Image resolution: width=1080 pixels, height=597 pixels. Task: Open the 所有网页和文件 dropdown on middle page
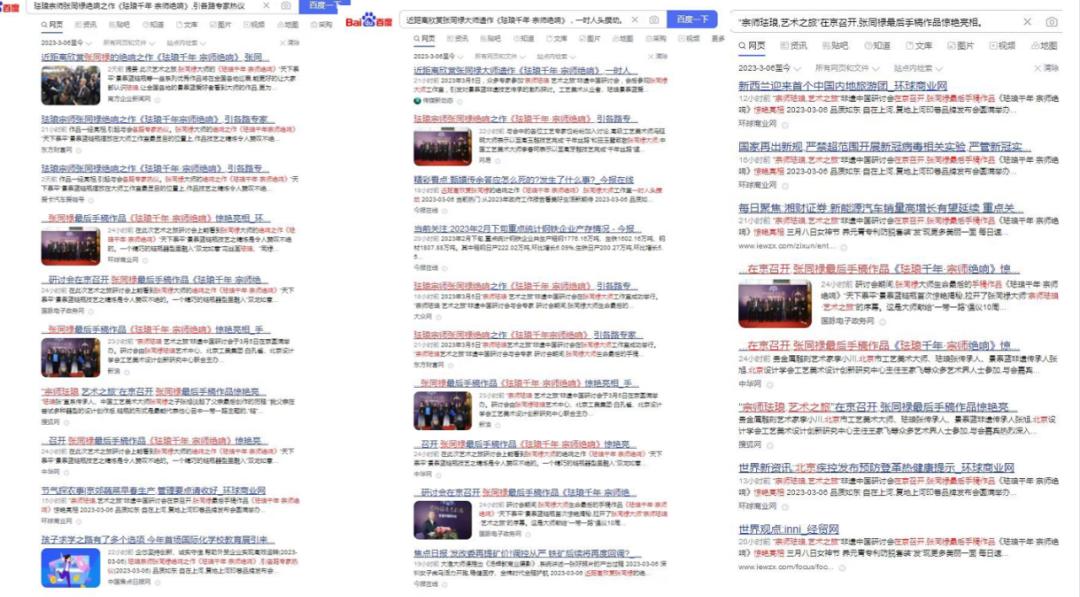pos(493,55)
